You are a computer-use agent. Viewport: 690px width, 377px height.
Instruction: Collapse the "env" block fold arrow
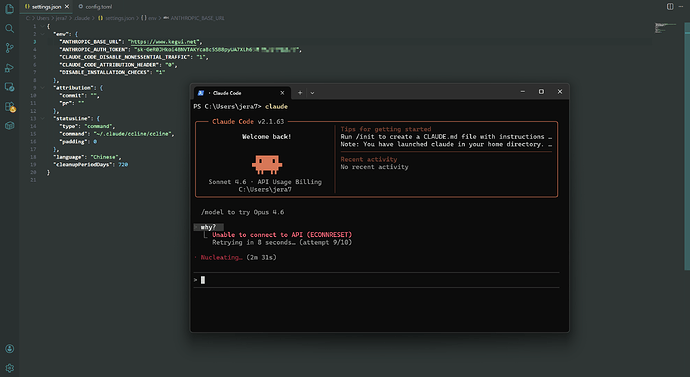click(x=43, y=34)
